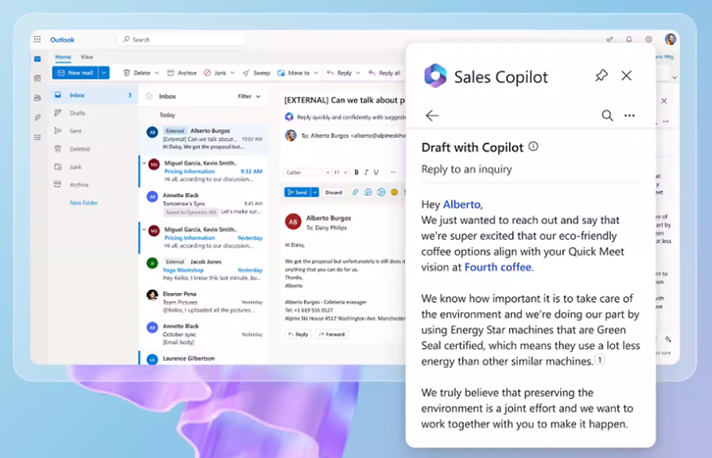Insert emoji into the reply
The width and height of the screenshot is (712, 458).
coord(394,192)
